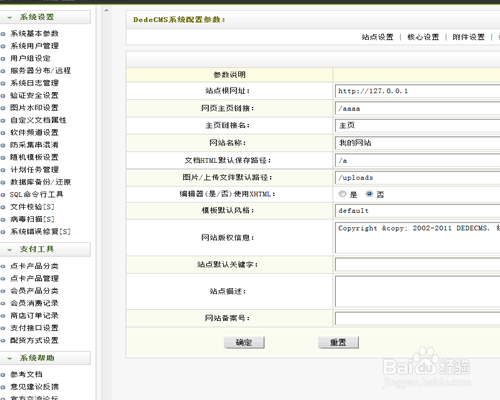Open 数据库备份/还原 in sidebar
The image size is (500, 400).
point(40,182)
